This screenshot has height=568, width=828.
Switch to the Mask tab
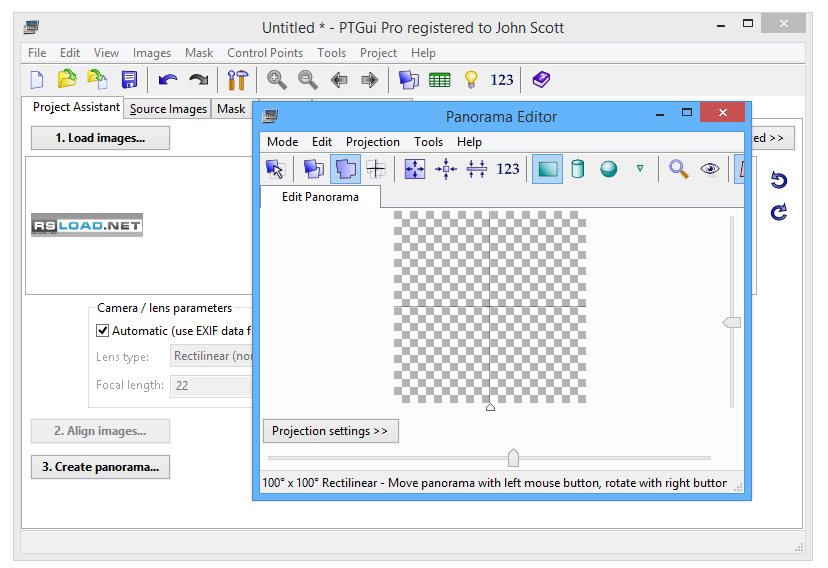231,109
